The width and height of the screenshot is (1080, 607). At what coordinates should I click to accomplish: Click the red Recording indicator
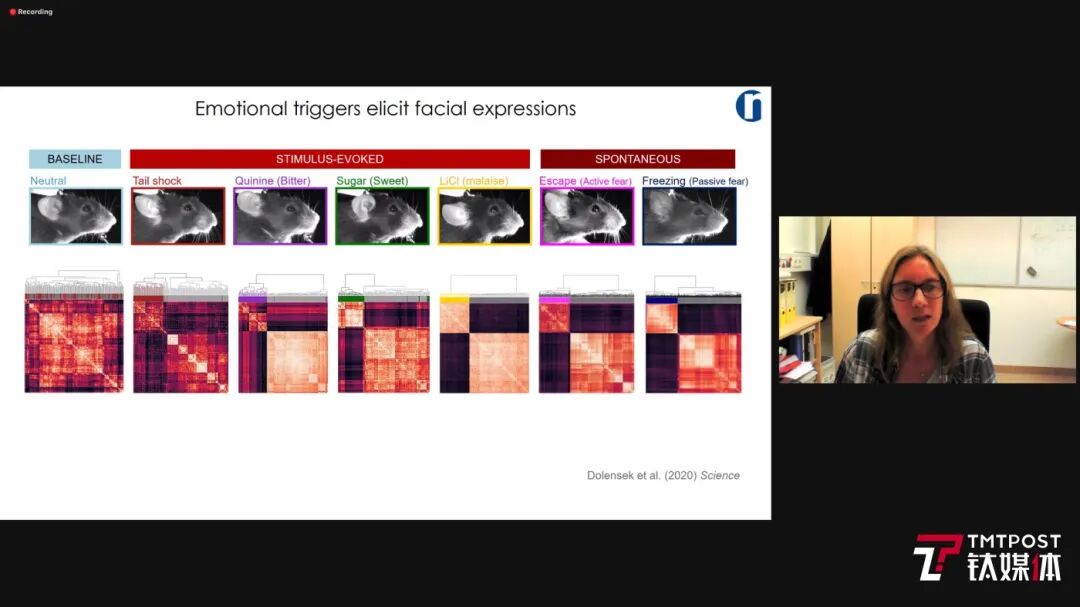pyautogui.click(x=31, y=12)
